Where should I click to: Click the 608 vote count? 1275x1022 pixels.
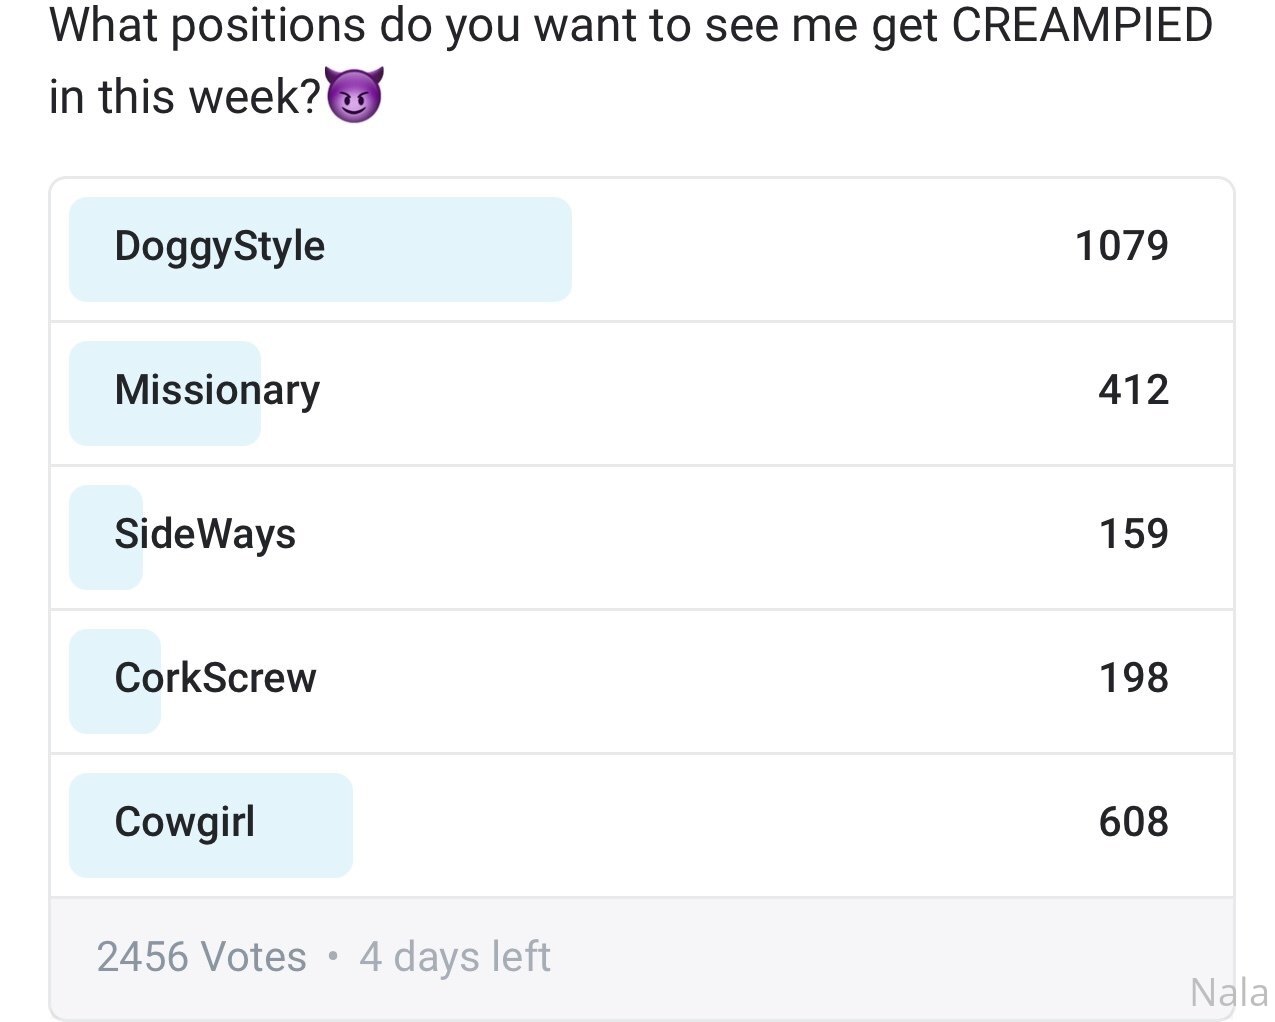click(x=1133, y=822)
